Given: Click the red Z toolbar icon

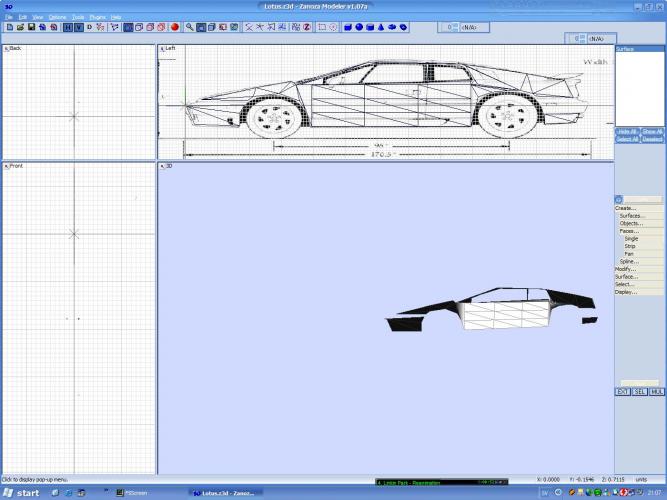Looking at the screenshot, I should click(308, 27).
